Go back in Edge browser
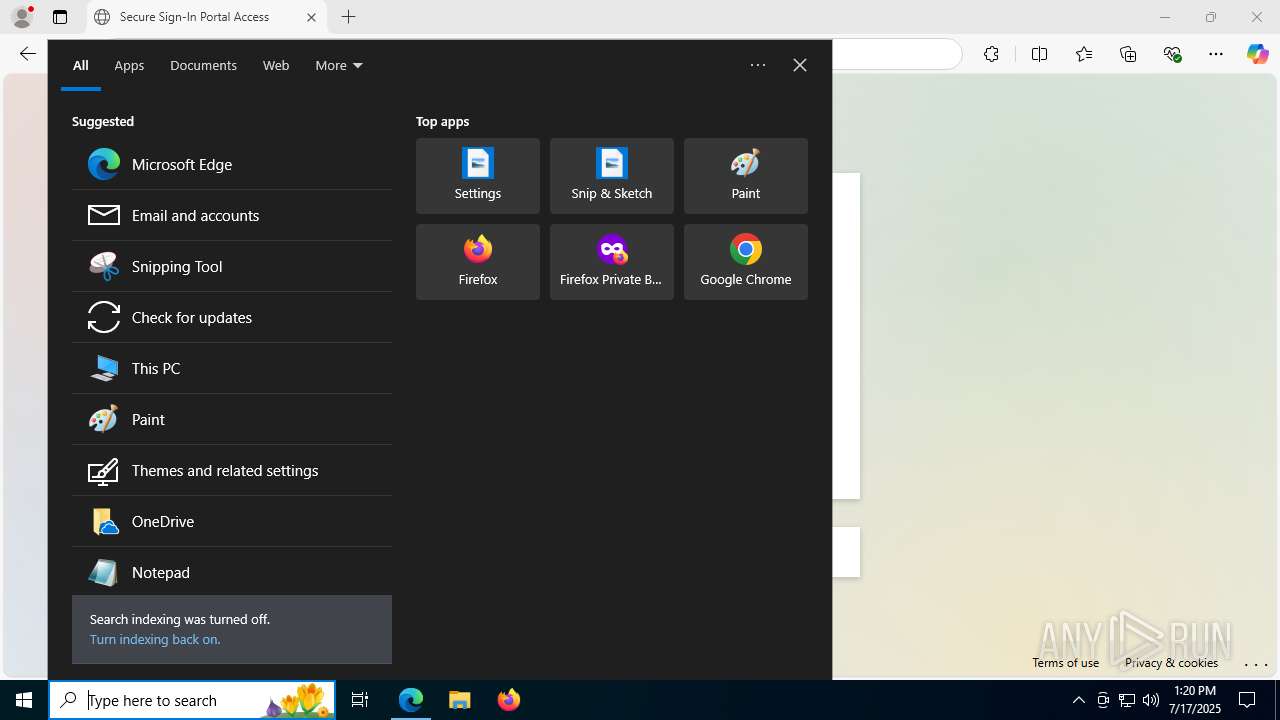Viewport: 1280px width, 720px height. point(28,54)
